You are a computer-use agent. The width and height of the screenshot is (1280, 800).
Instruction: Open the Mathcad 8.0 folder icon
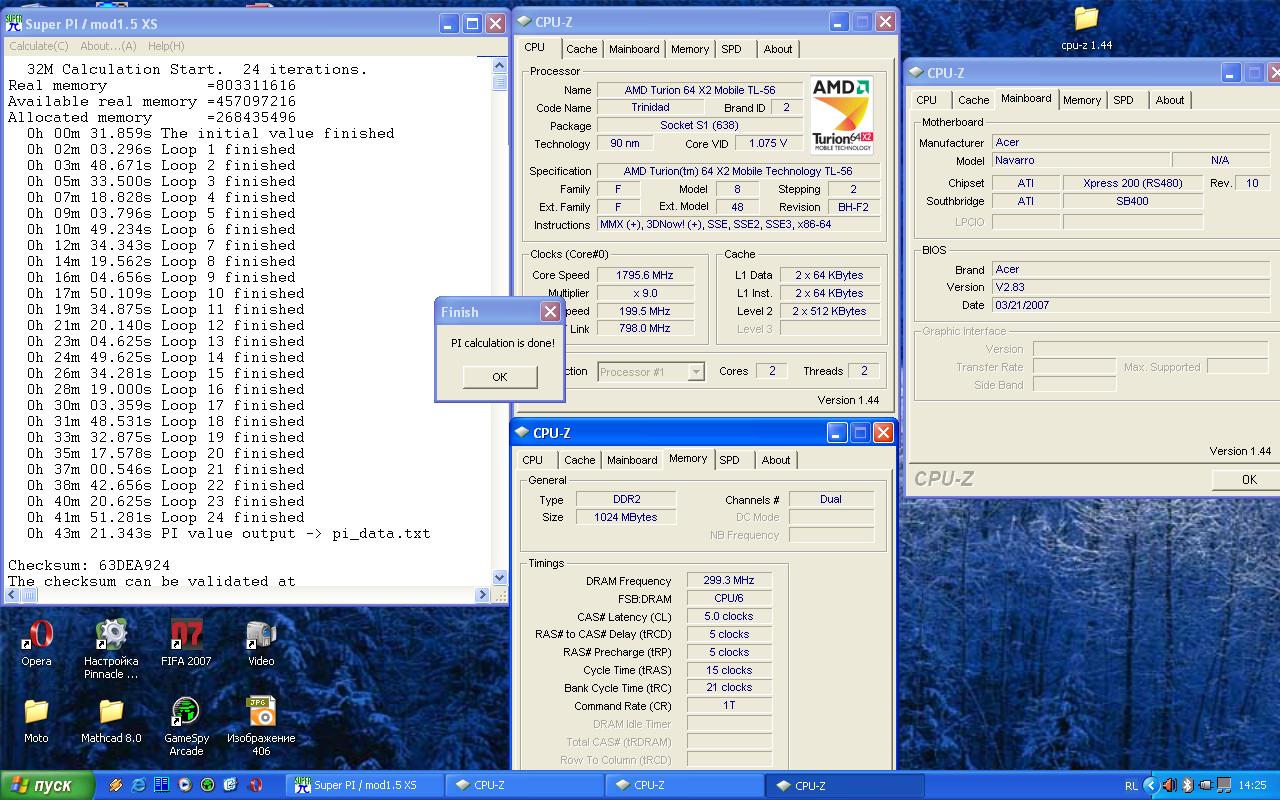tap(111, 720)
